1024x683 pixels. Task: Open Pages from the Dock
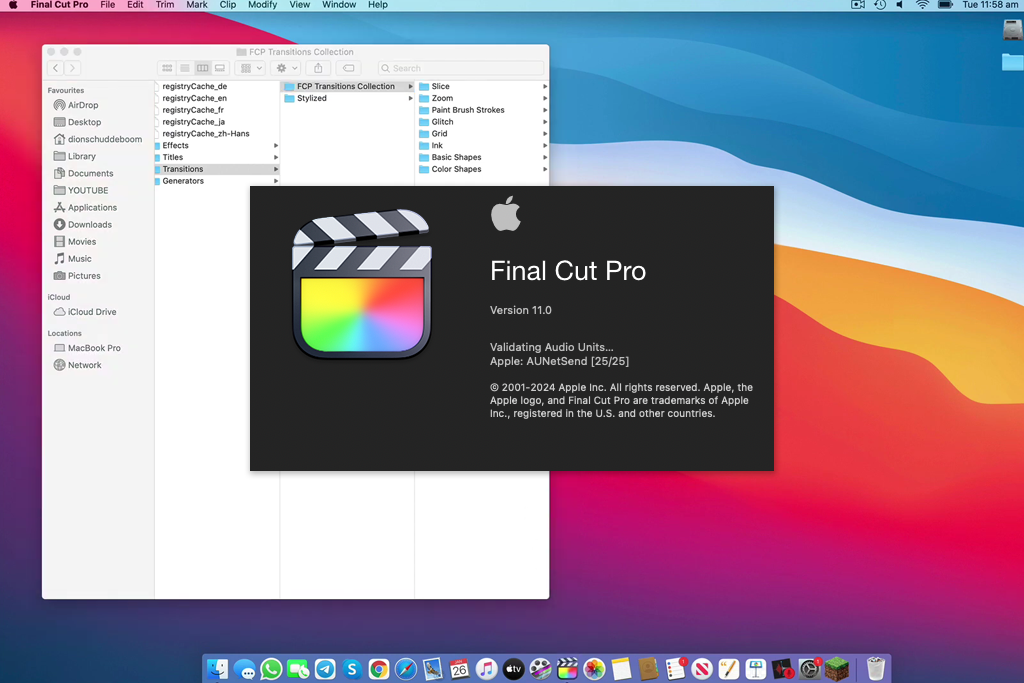[729, 669]
